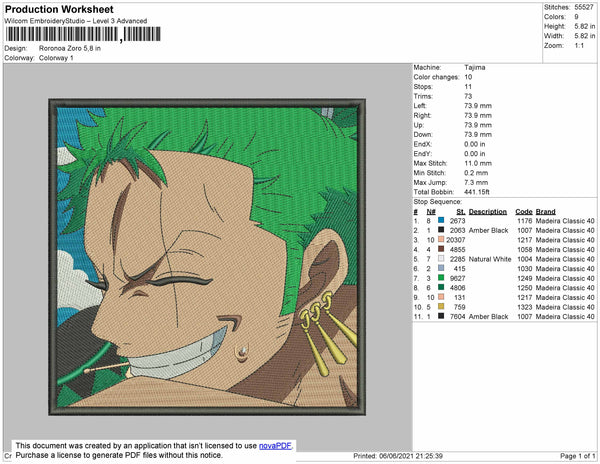Click the printed timestamp '06/06/2021 21:25:39'
The image size is (600, 464).
tap(411, 456)
